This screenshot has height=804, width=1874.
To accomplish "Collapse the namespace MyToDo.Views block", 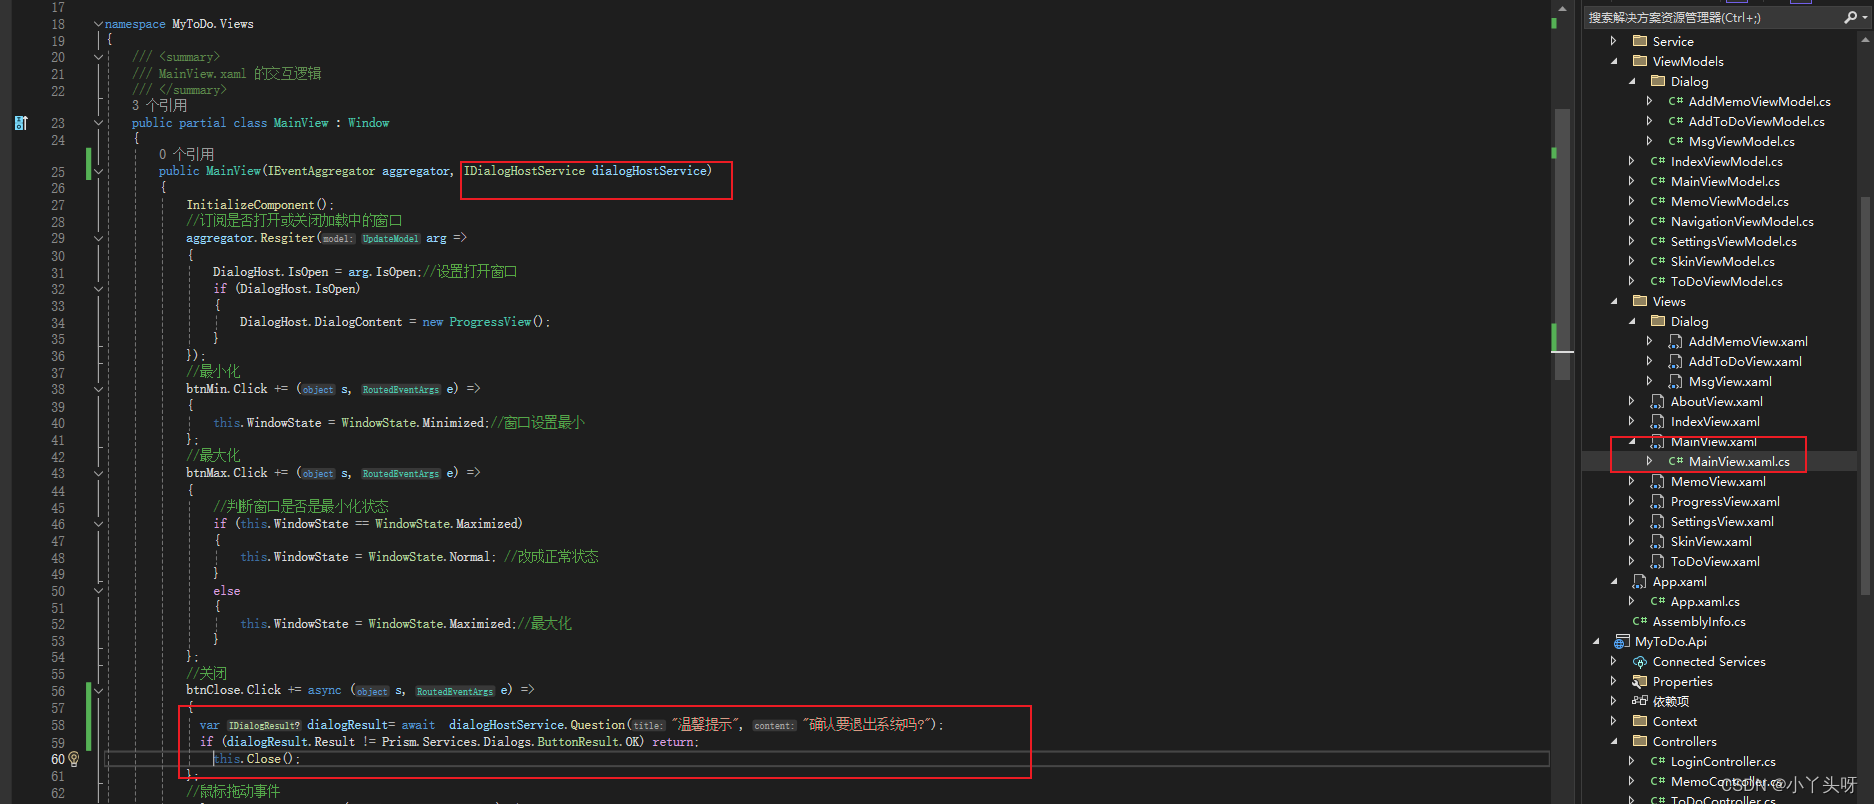I will (98, 23).
